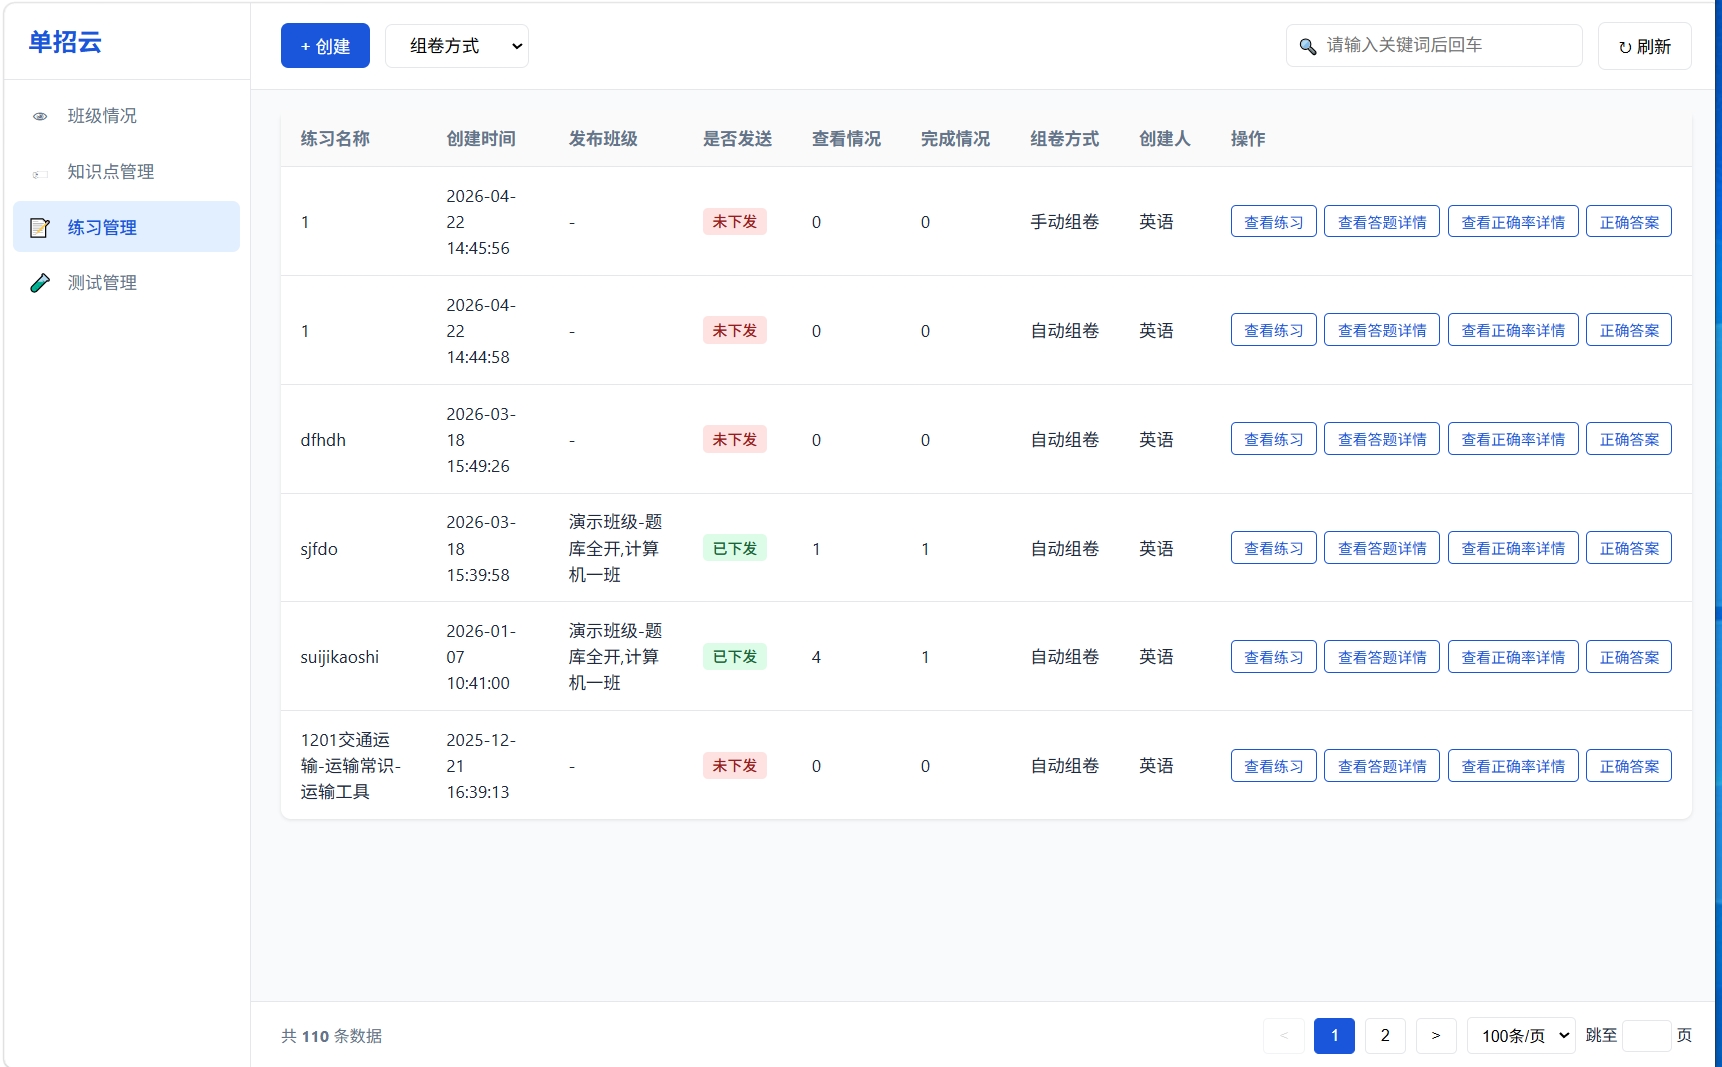The image size is (1722, 1067).
Task: Click 查看正确率详情 for the 1201交通运输 row
Action: 1513,766
